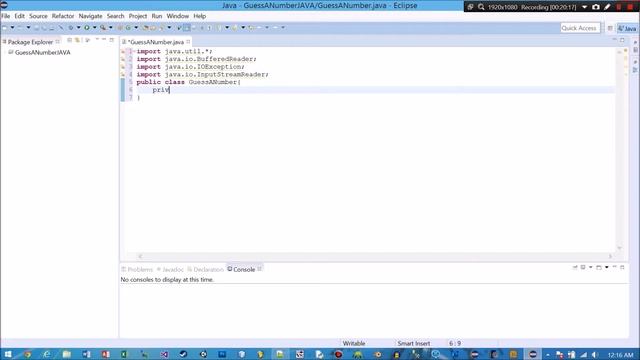Screen dimensions: 640x360
Task: Click the warning marker on line 2
Action: click(123, 59)
